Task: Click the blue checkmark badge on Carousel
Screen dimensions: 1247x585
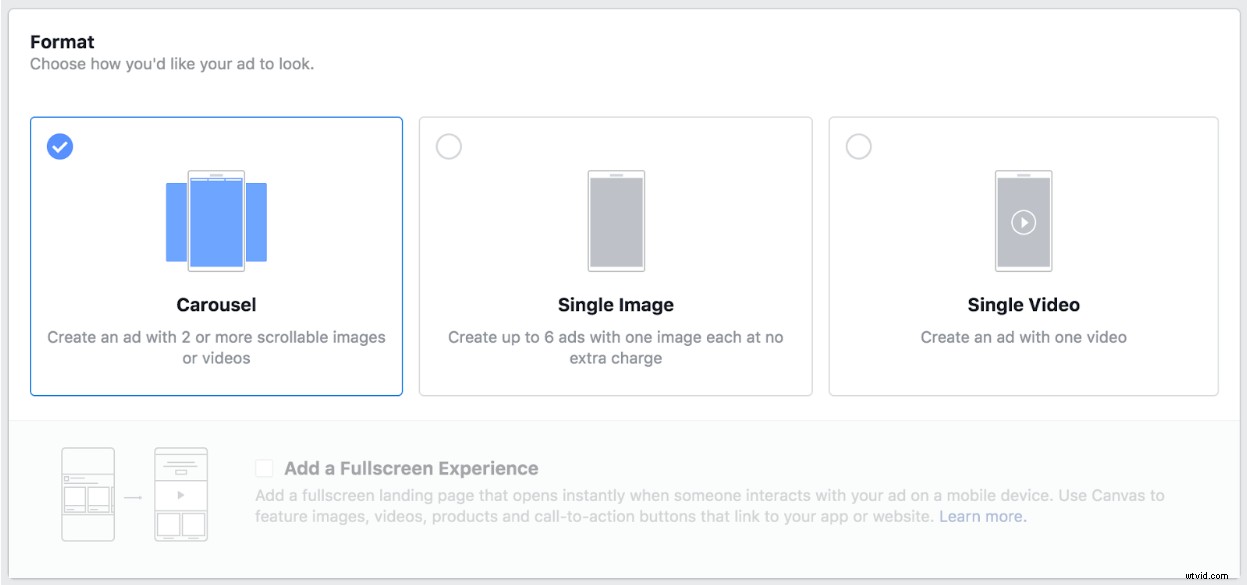Action: click(x=60, y=146)
